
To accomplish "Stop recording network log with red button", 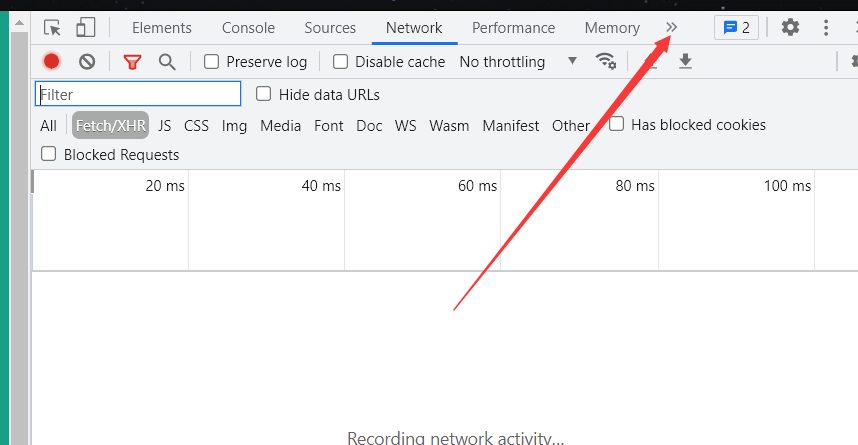I will point(51,61).
